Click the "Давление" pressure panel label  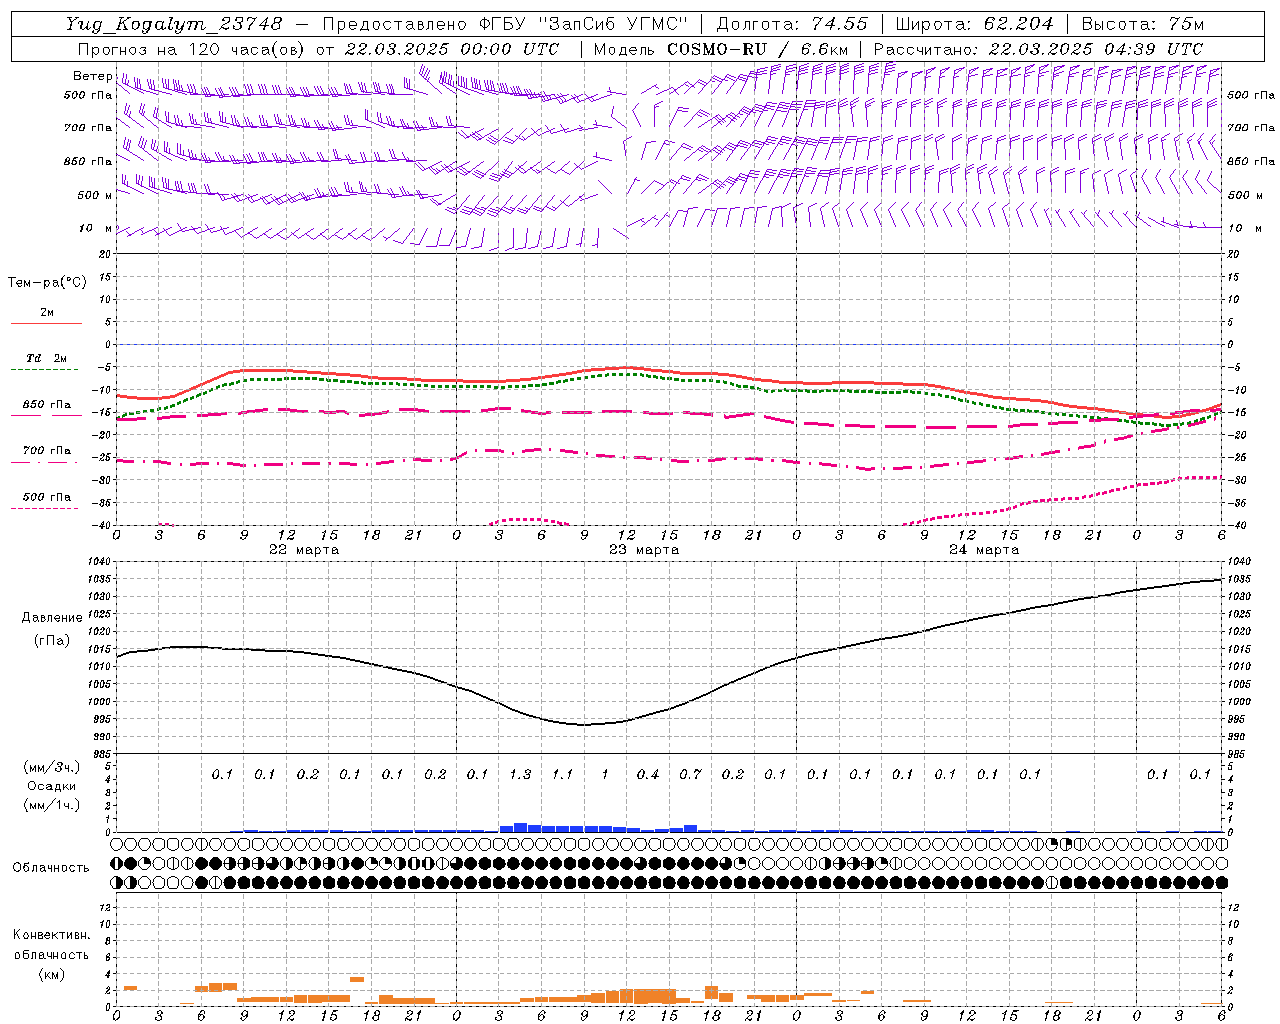point(52,618)
